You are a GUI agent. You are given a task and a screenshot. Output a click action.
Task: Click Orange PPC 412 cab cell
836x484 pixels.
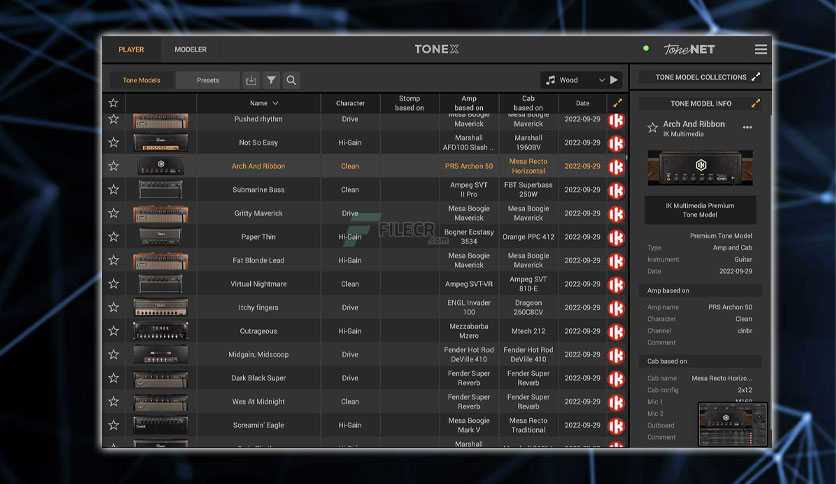tap(528, 237)
